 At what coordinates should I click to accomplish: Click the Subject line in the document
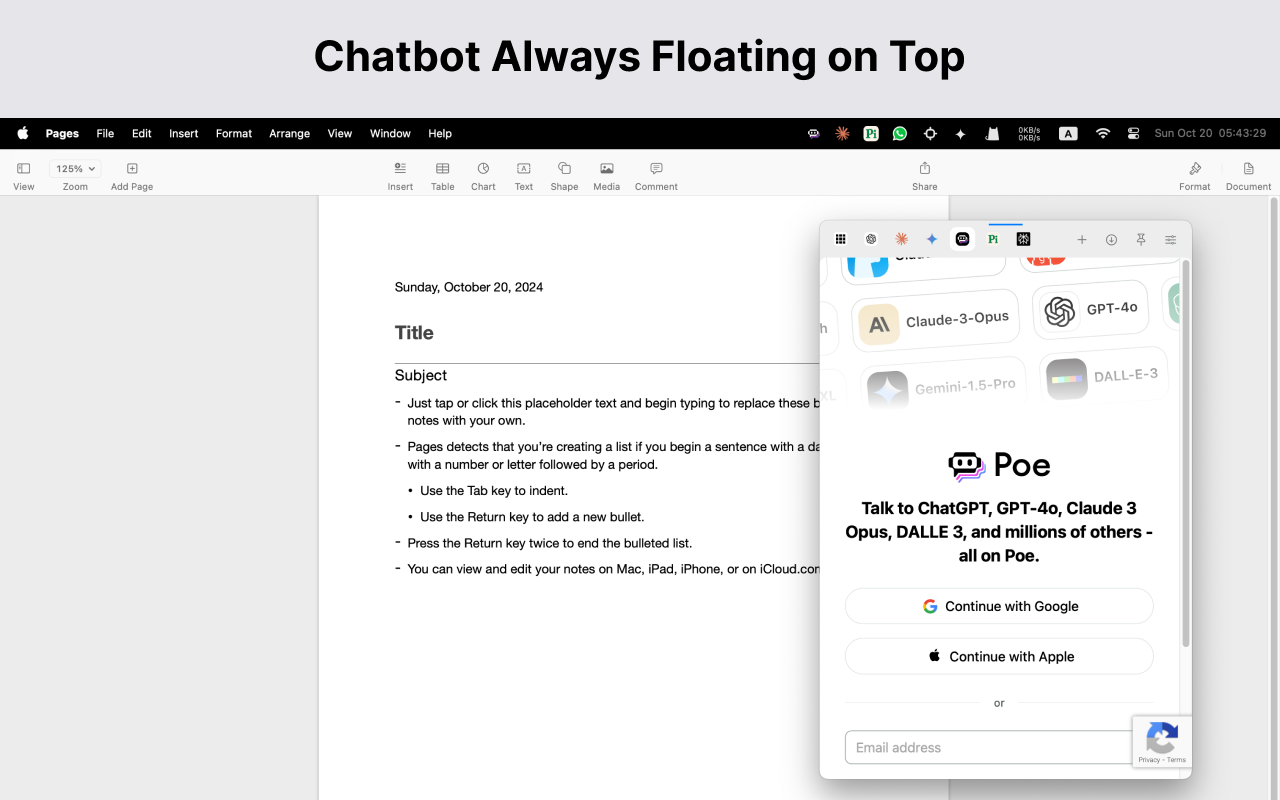(x=421, y=375)
